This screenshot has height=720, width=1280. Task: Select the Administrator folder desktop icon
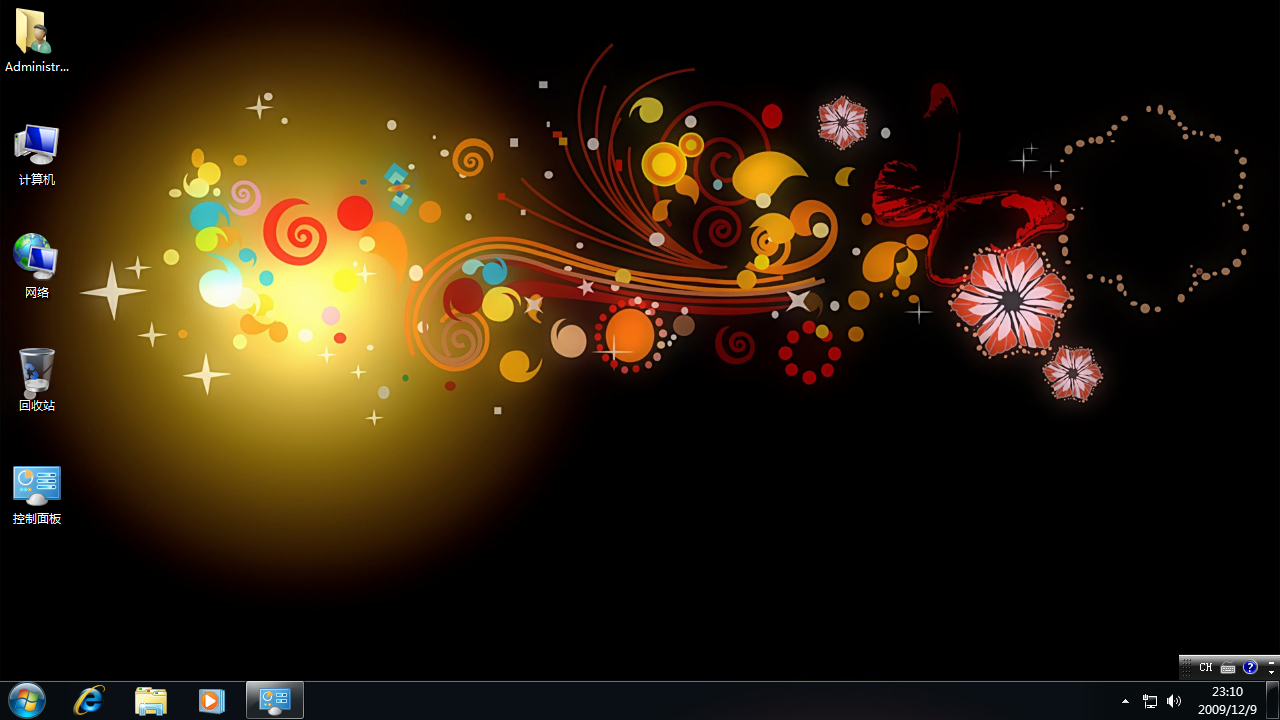(37, 40)
